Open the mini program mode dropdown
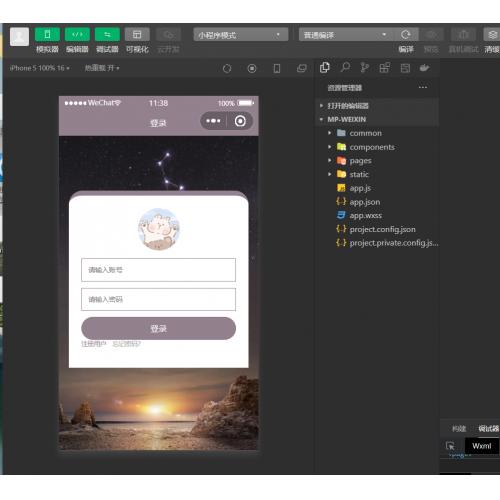The width and height of the screenshot is (500, 500). pyautogui.click(x=241, y=35)
